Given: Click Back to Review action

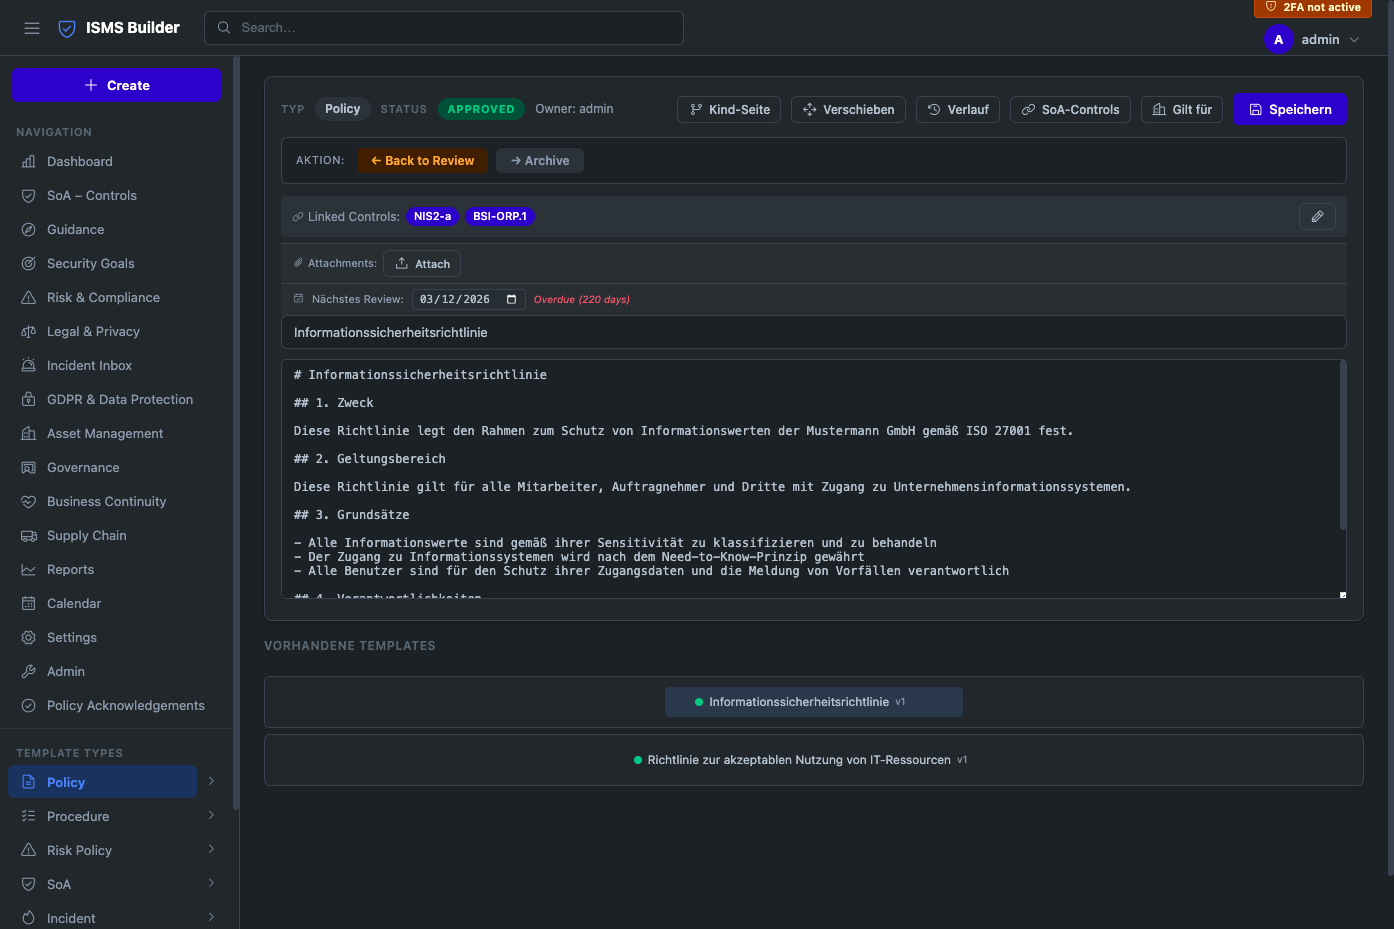Looking at the screenshot, I should tap(422, 161).
